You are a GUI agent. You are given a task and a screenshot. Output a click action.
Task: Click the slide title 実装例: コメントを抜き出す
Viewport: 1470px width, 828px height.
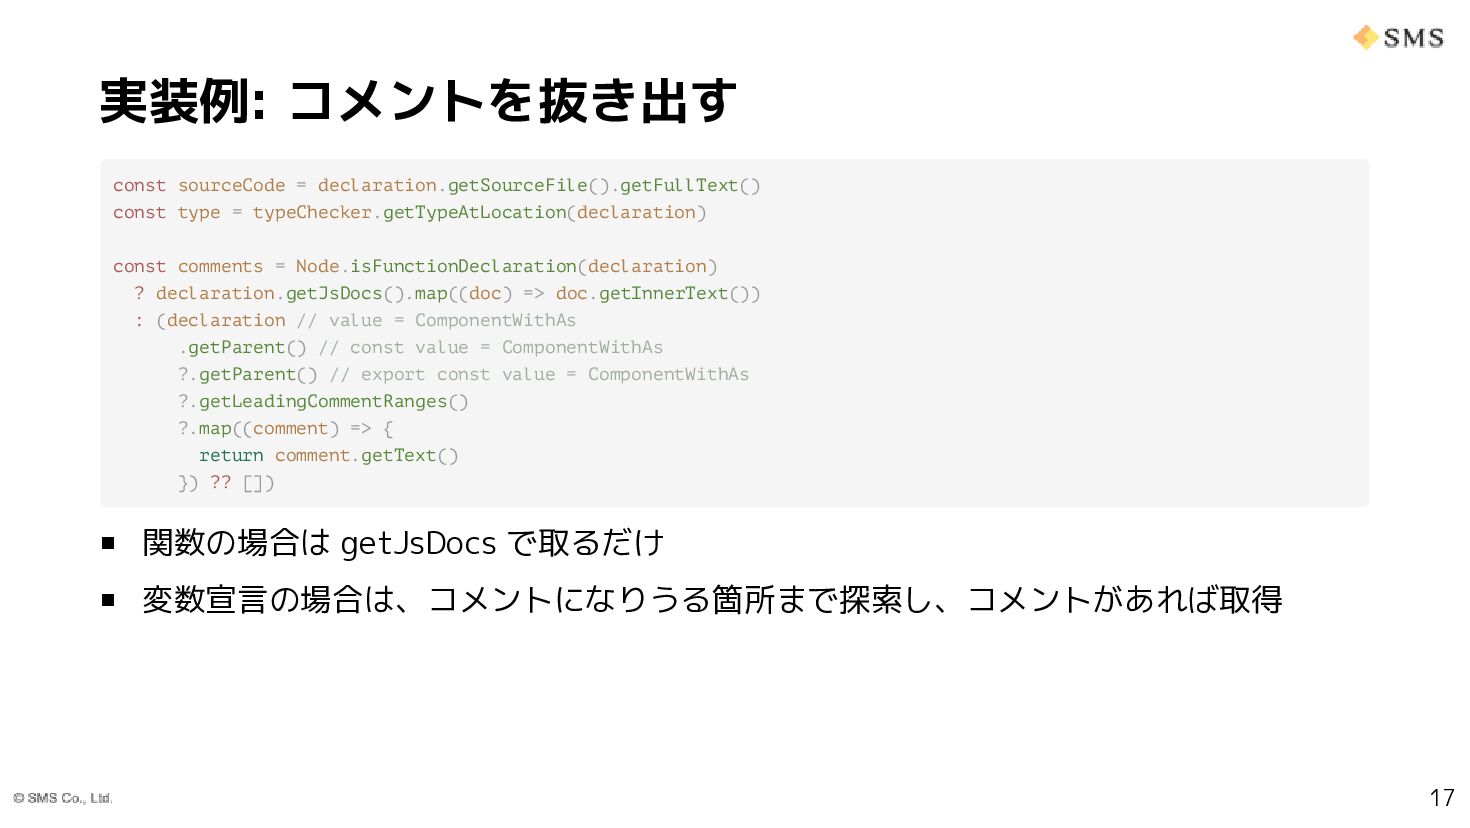(418, 101)
